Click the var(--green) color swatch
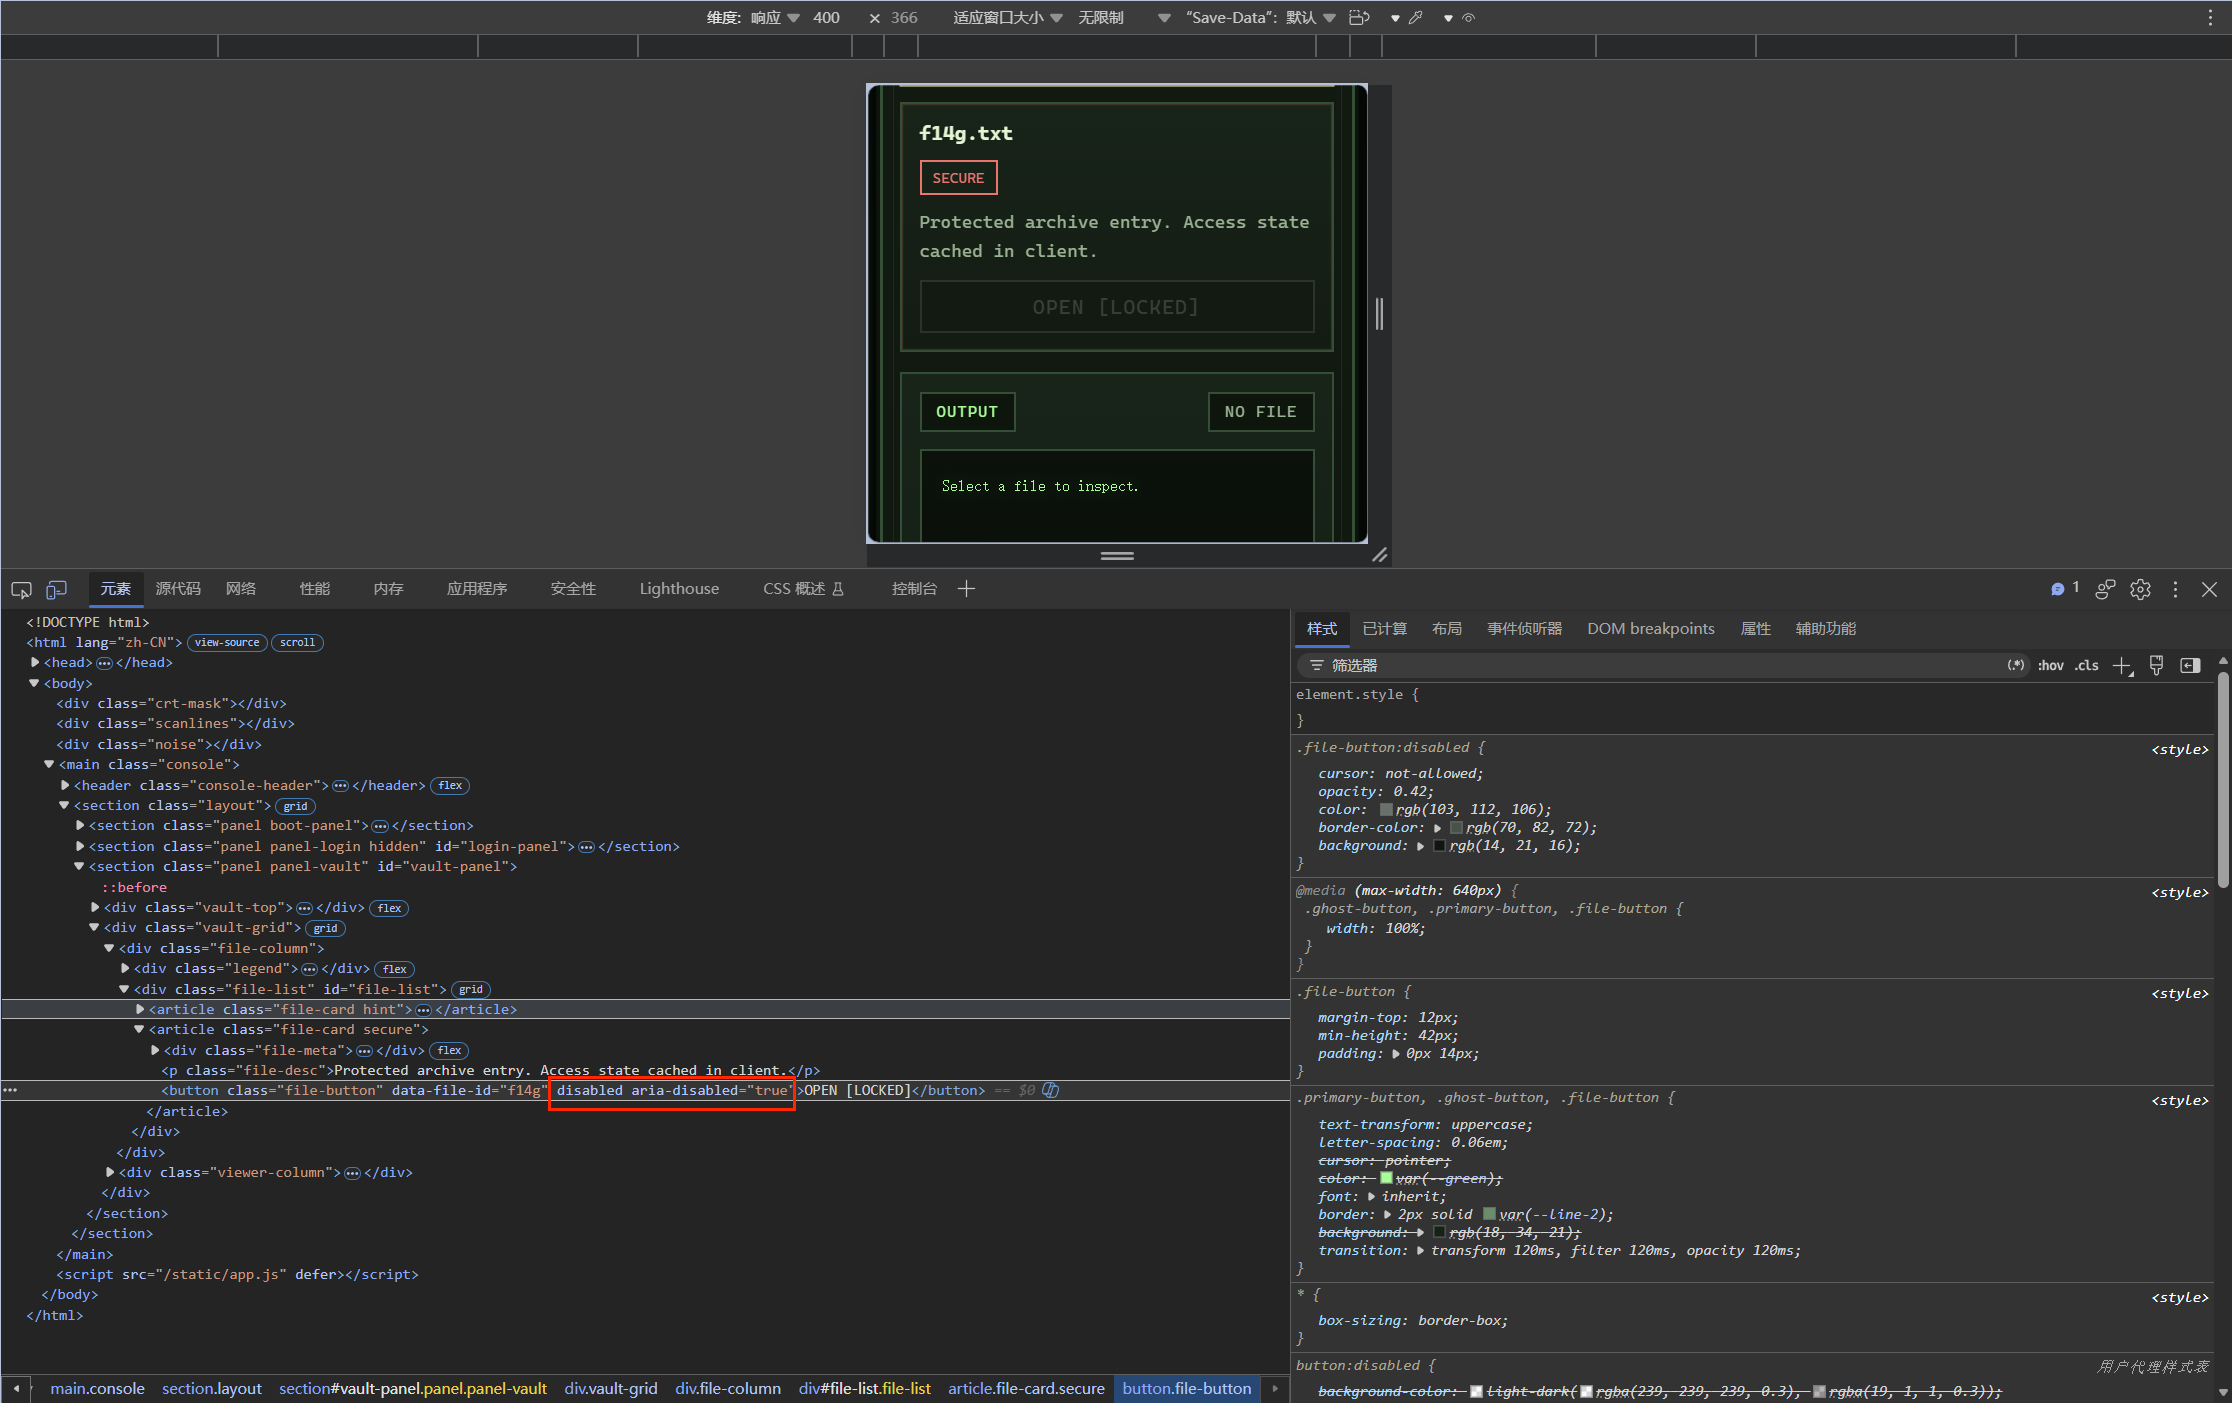The image size is (2232, 1403). tap(1386, 1178)
